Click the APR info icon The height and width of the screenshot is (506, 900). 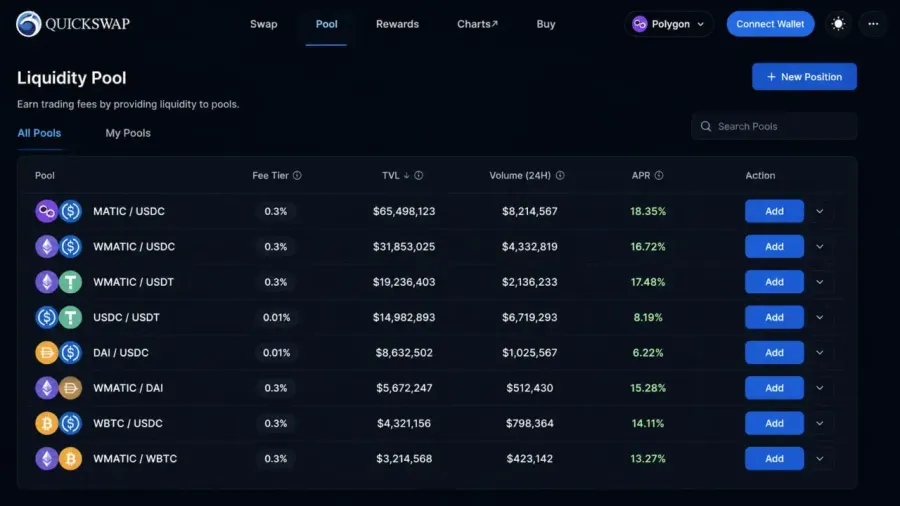click(x=659, y=176)
